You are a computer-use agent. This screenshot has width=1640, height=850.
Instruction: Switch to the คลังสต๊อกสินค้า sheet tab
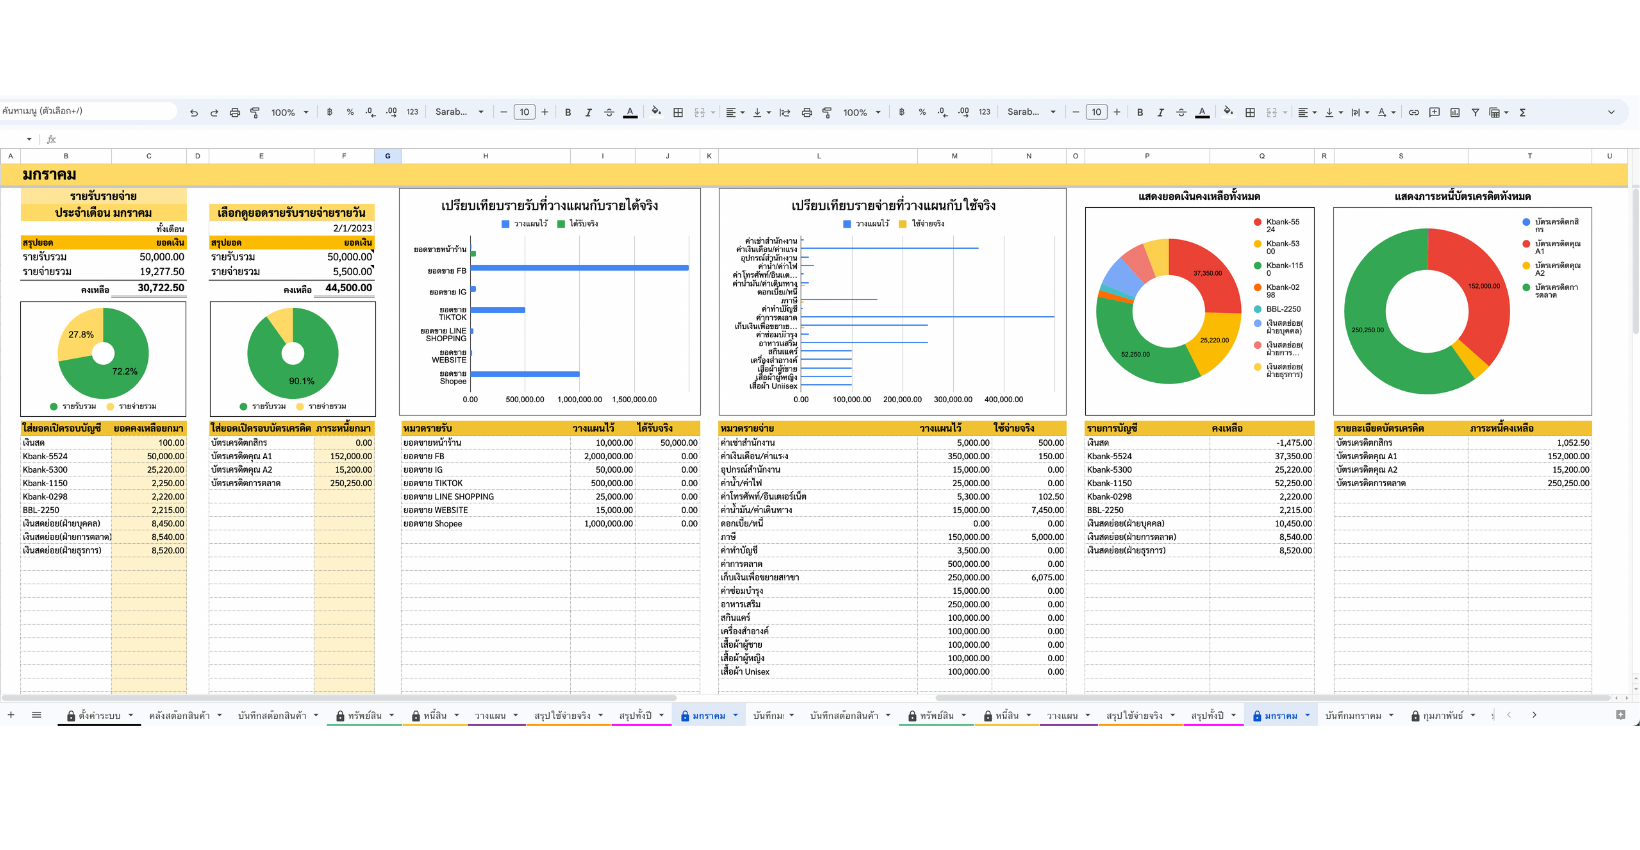point(179,715)
